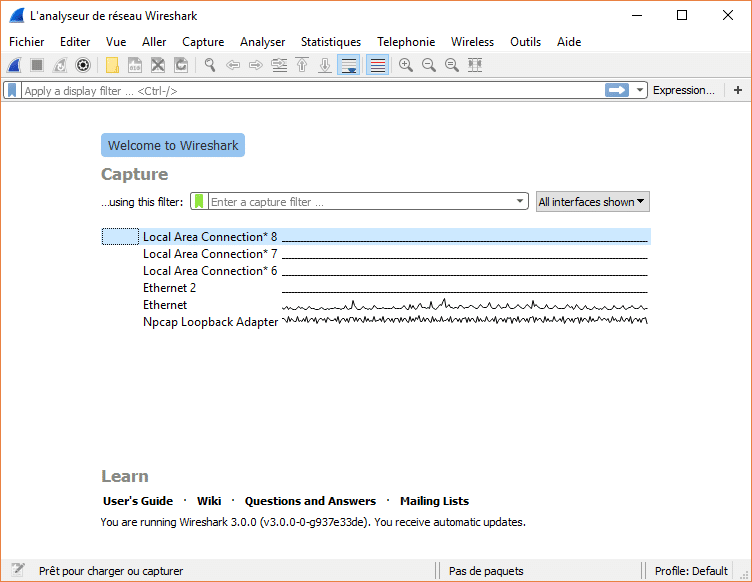
Task: Click the display filter bookmark icon
Action: click(x=12, y=91)
